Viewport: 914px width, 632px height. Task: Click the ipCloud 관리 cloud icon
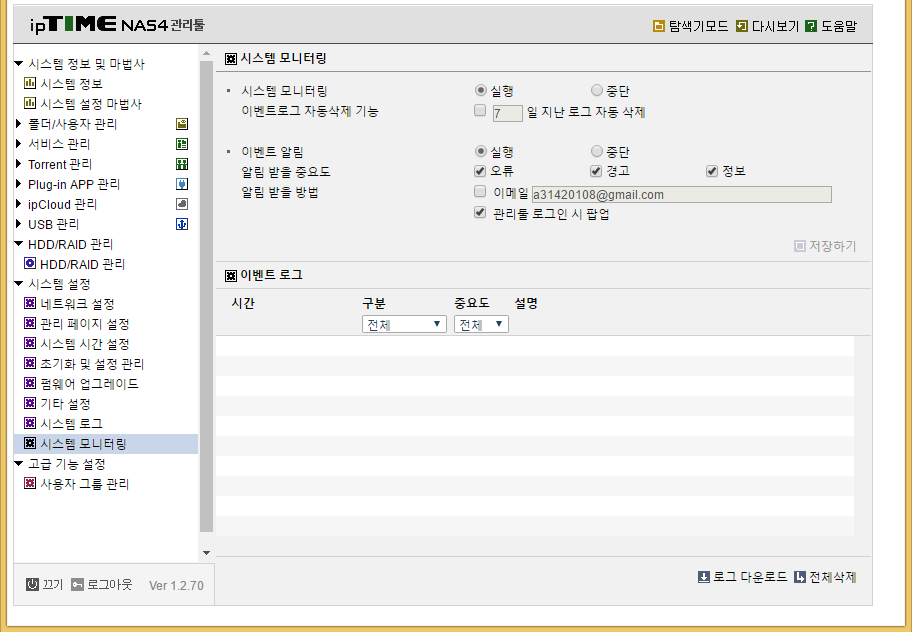182,204
